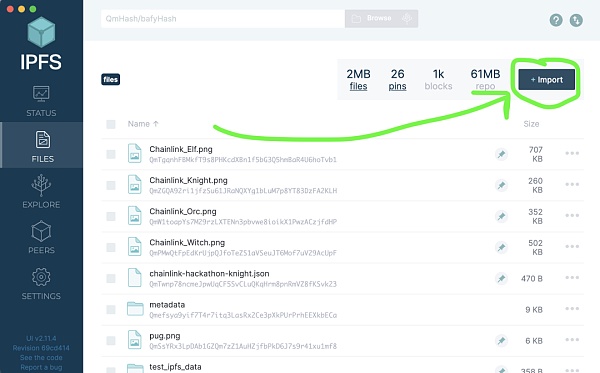Screen dimensions: 600x373
Task: Click the Size column header
Action: click(x=531, y=124)
